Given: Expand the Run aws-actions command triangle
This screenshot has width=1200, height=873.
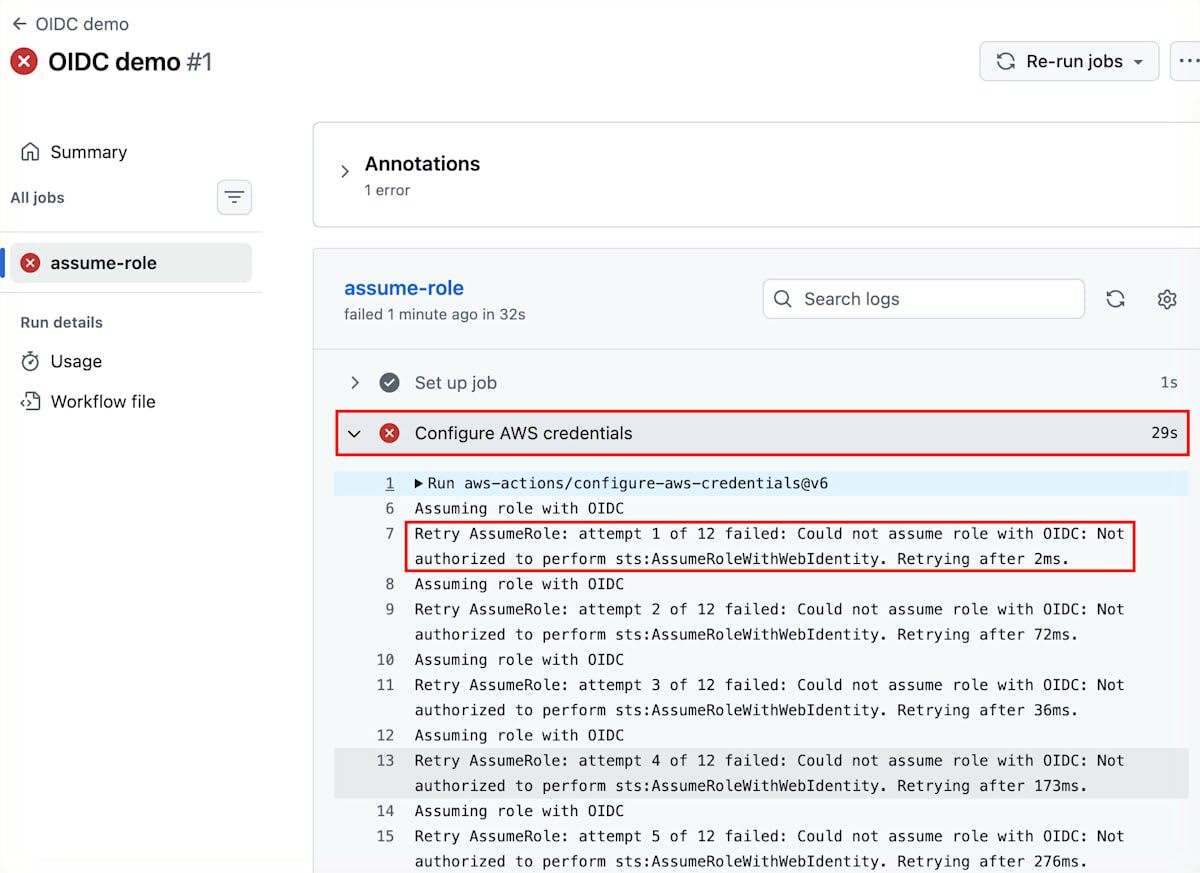Looking at the screenshot, I should click(419, 484).
